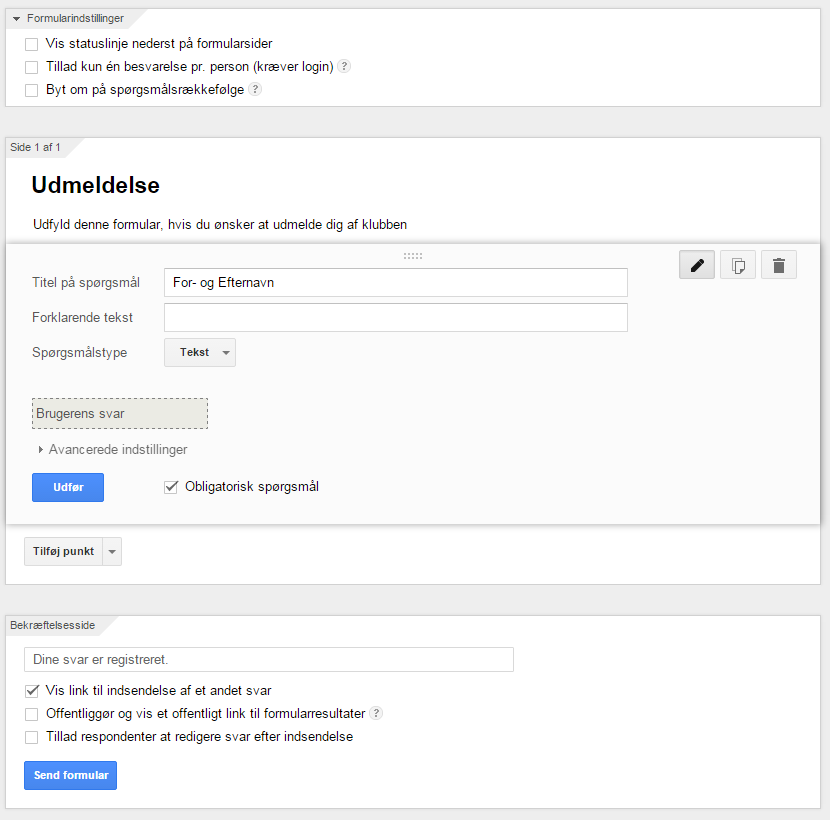Delete question with the trash icon
This screenshot has height=820, width=830.
coord(779,265)
